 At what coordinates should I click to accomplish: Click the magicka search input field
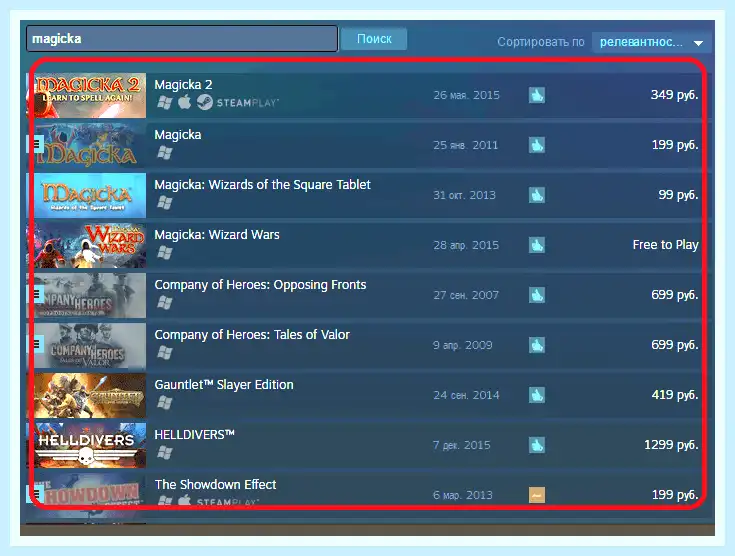182,39
